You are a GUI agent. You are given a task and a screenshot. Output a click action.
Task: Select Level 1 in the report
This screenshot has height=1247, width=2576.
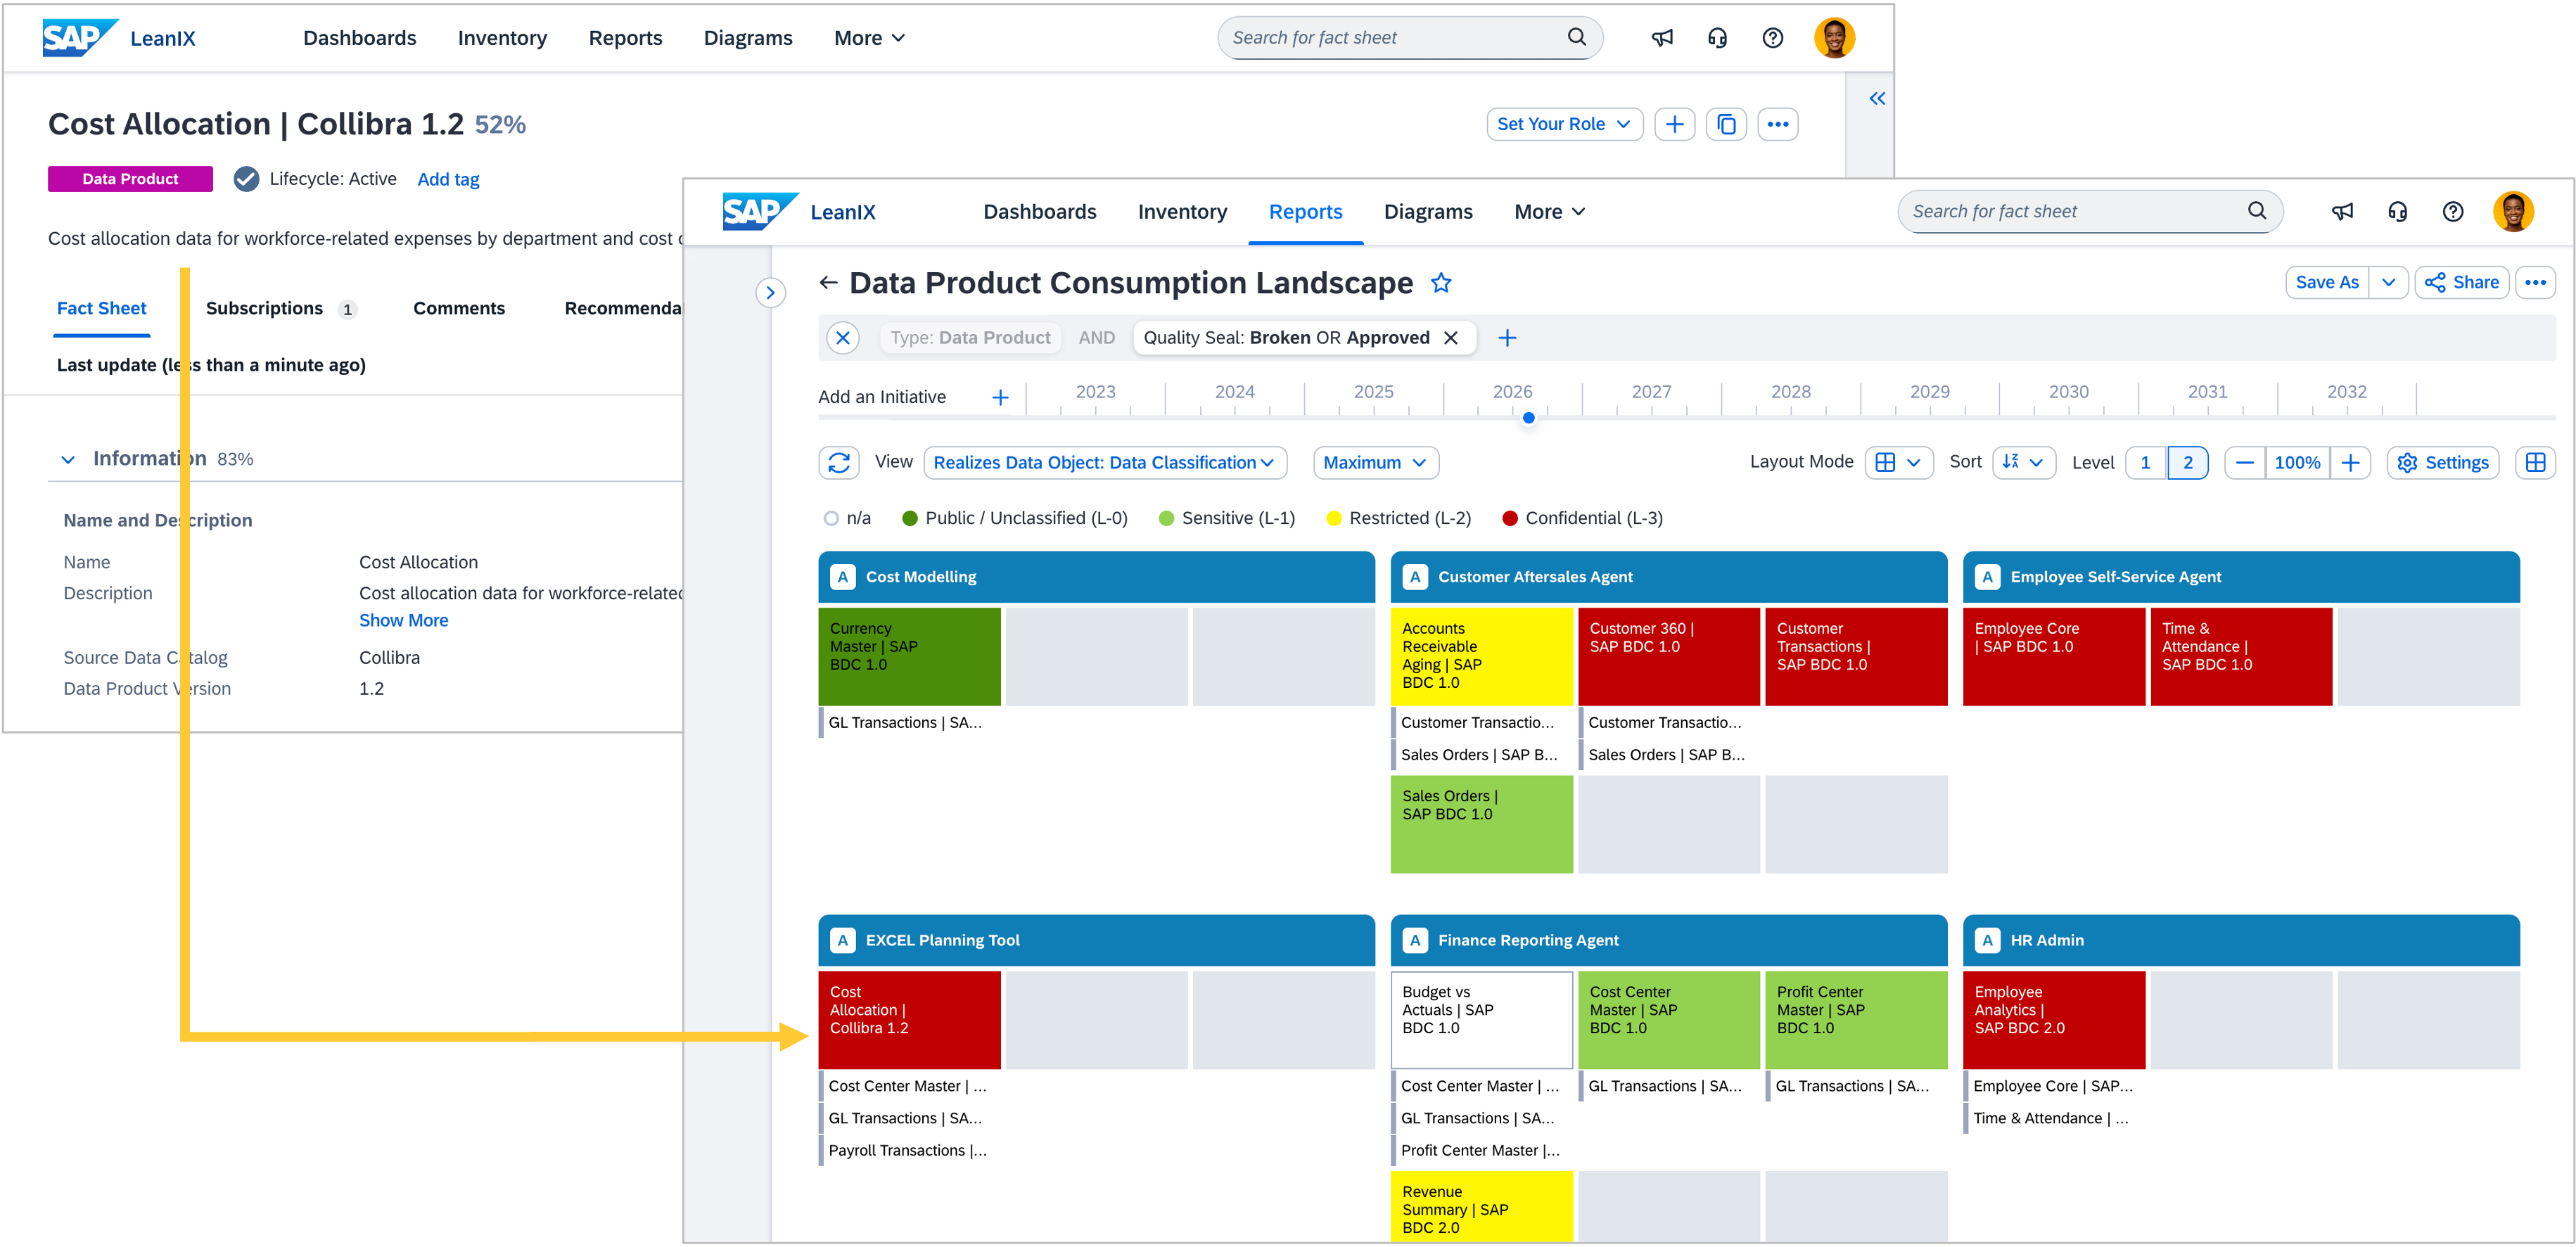[2145, 462]
